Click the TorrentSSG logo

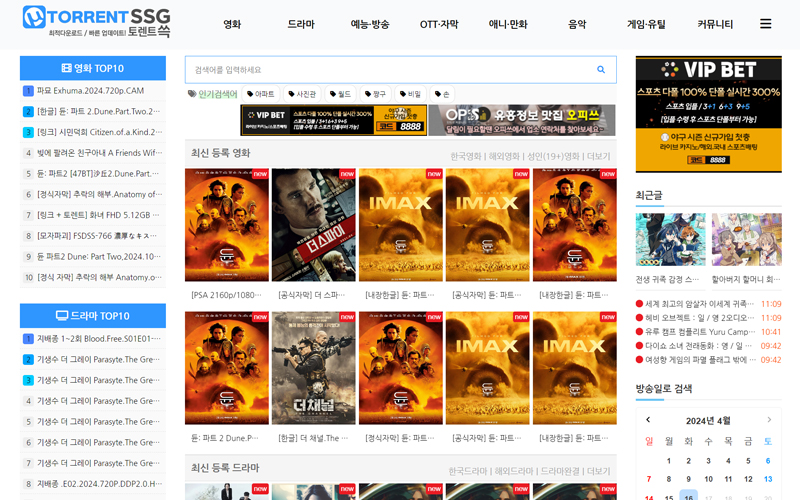[x=96, y=21]
